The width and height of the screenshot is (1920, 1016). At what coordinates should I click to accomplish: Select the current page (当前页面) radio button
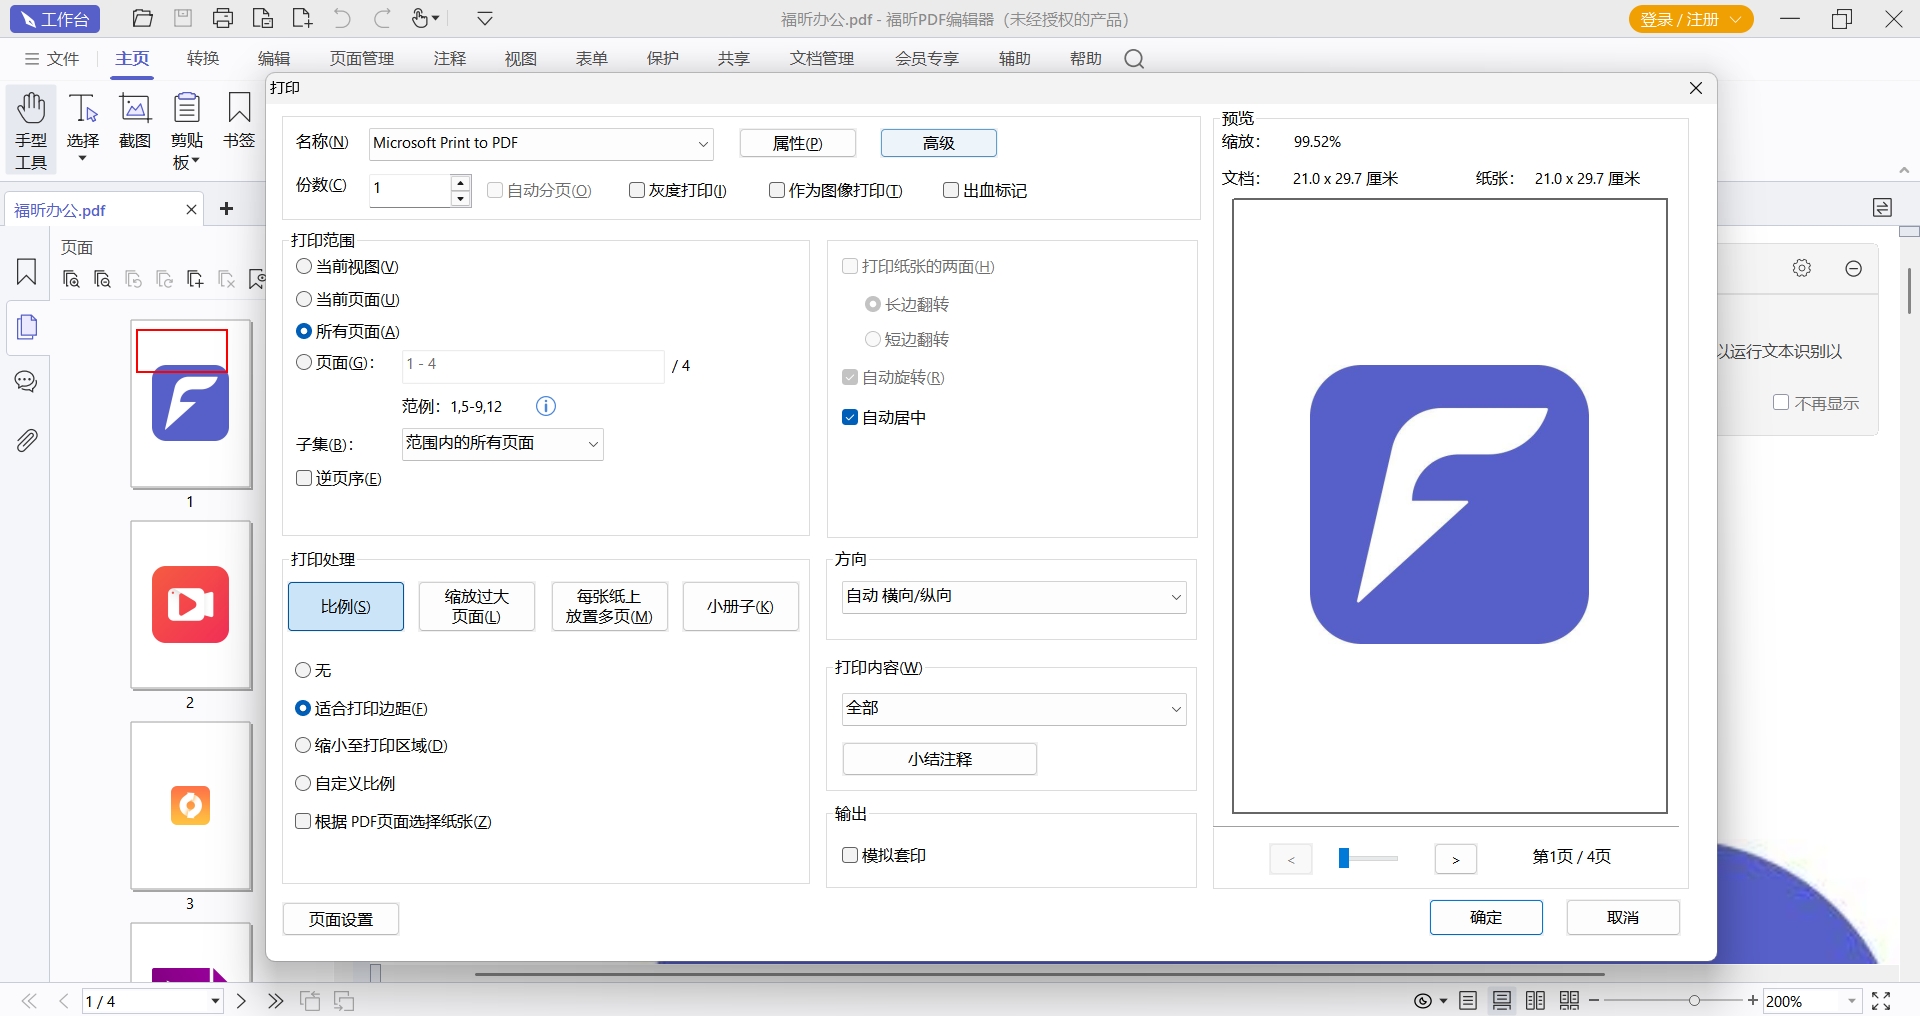pos(305,299)
